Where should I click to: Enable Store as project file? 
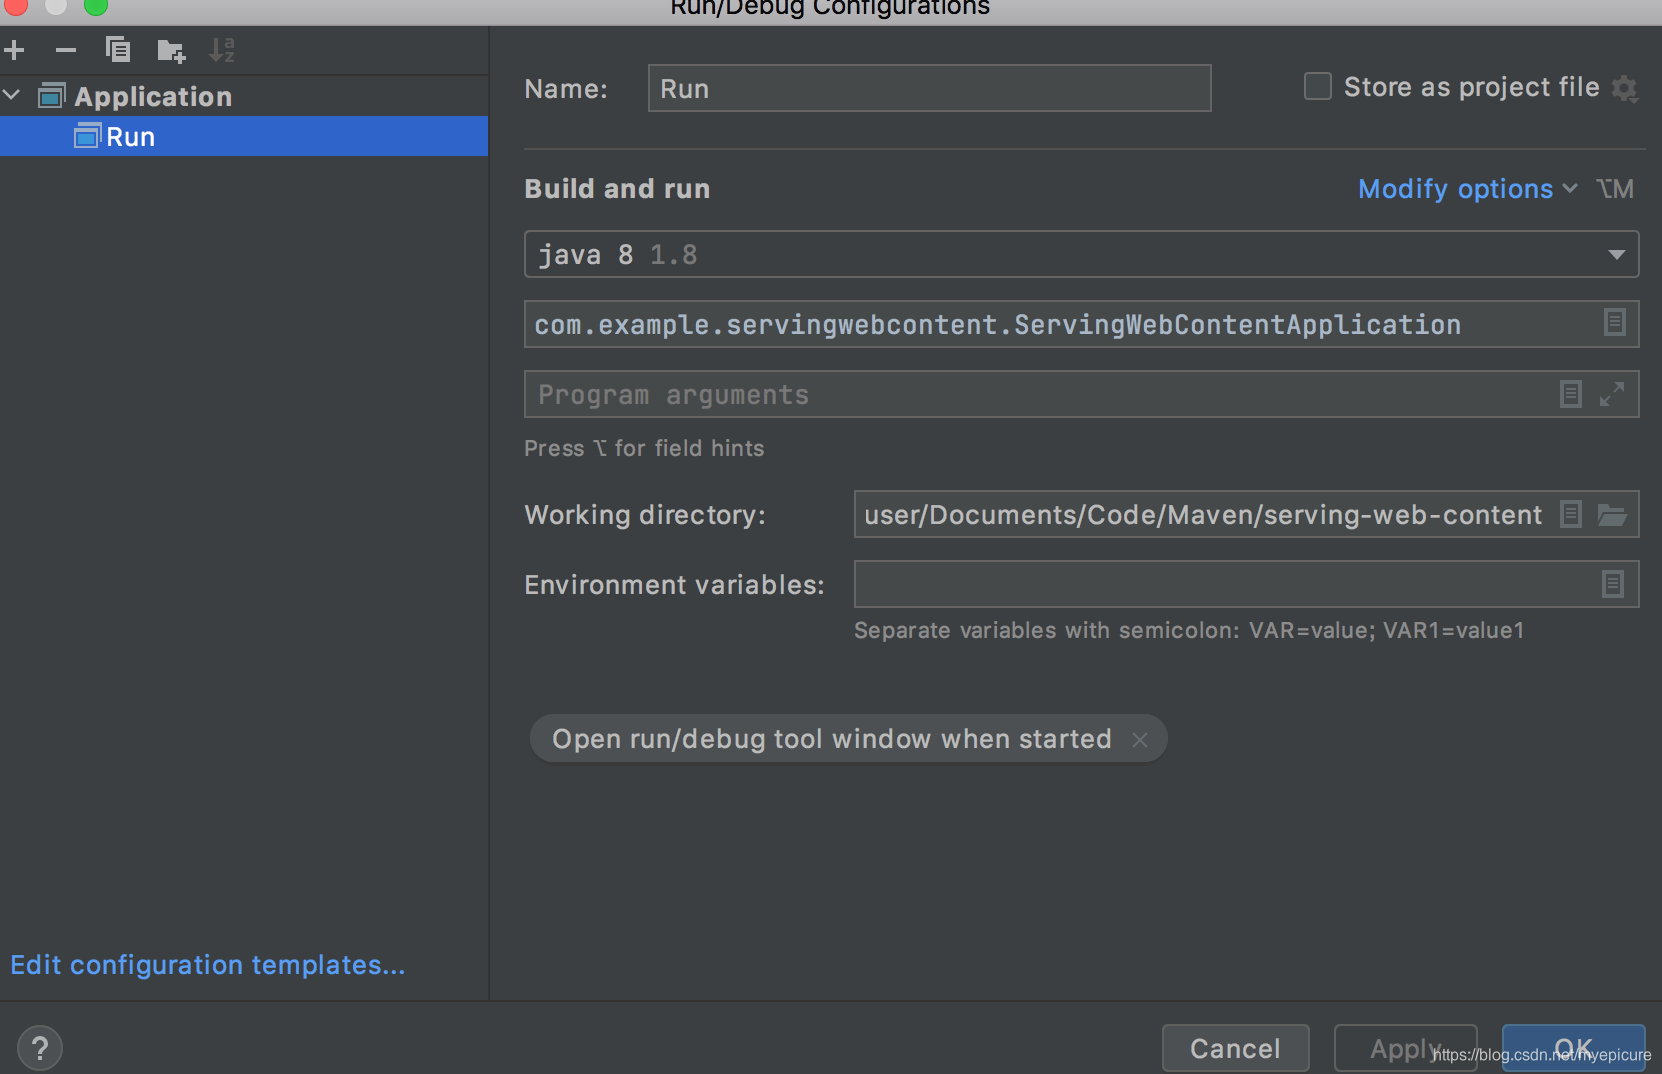tap(1317, 86)
